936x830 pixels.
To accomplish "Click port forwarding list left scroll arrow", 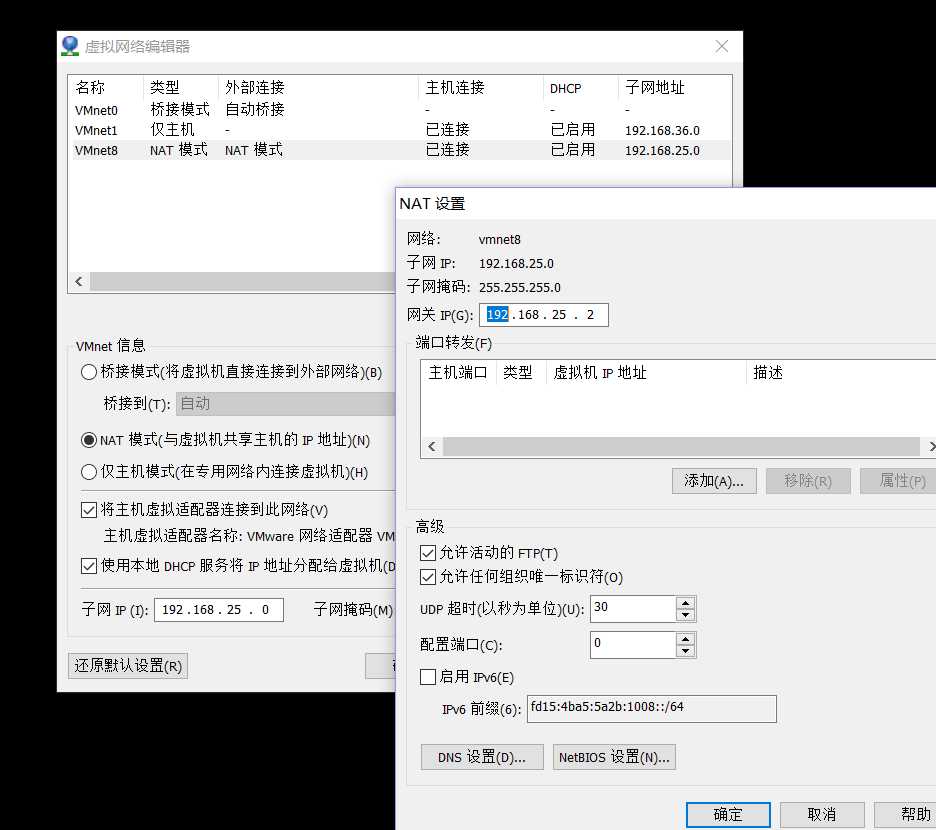I will tap(432, 447).
